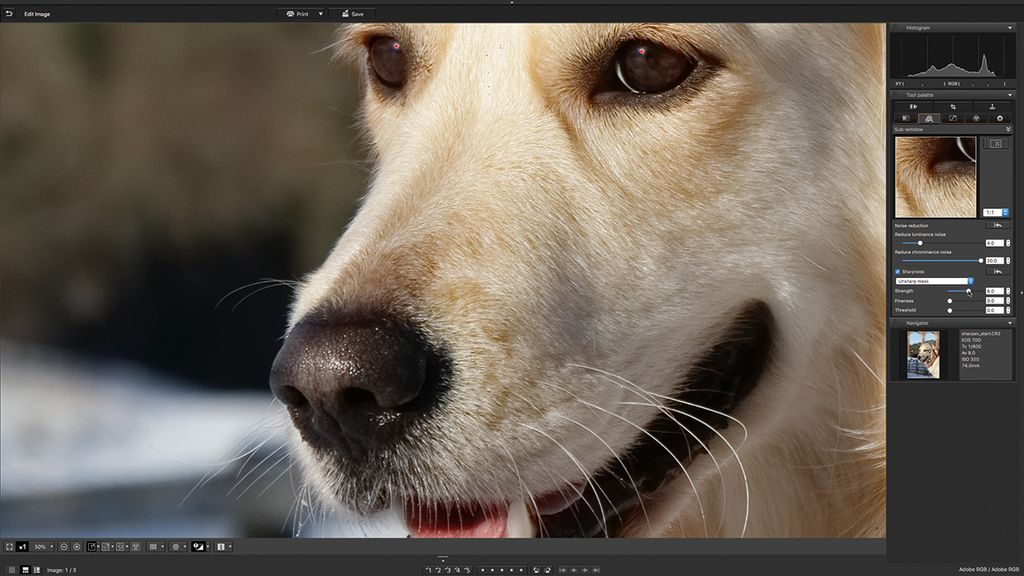
Task: Click the zoom in magnifier icon
Action: [x=75, y=546]
